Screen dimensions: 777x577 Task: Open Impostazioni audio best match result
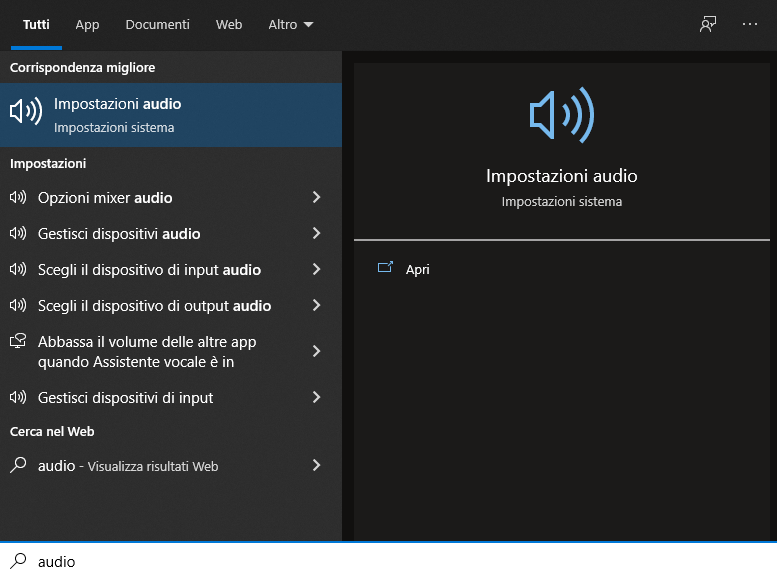click(171, 115)
